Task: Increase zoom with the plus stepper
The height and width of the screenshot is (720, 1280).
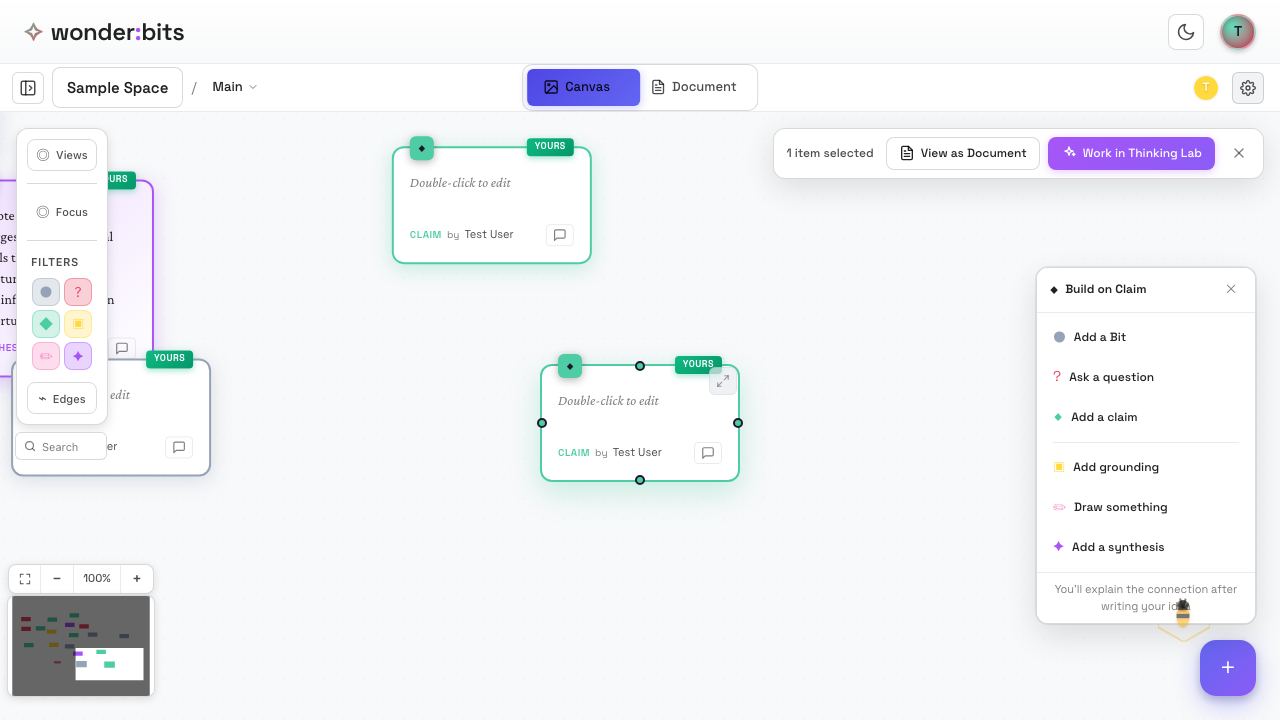Action: tap(137, 578)
